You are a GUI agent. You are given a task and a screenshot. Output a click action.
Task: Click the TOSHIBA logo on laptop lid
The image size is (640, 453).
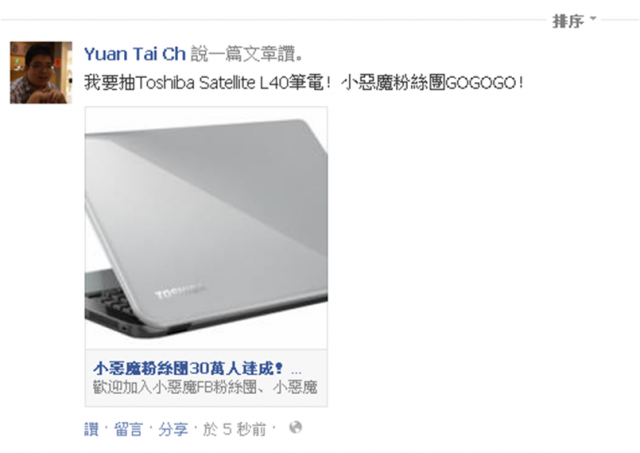tap(179, 291)
